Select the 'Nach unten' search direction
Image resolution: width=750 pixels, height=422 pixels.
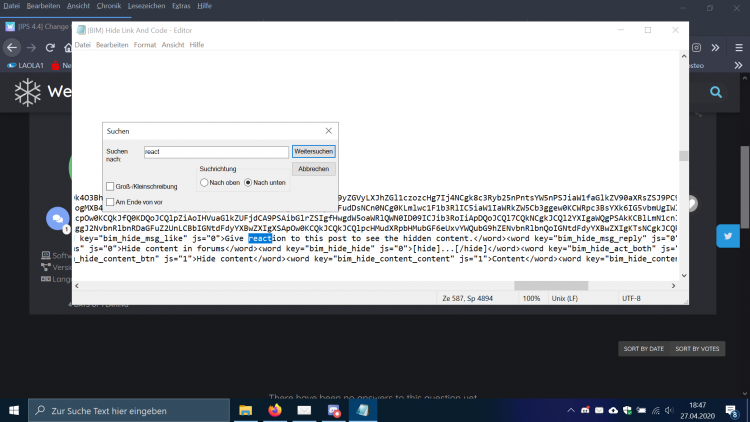(249, 183)
